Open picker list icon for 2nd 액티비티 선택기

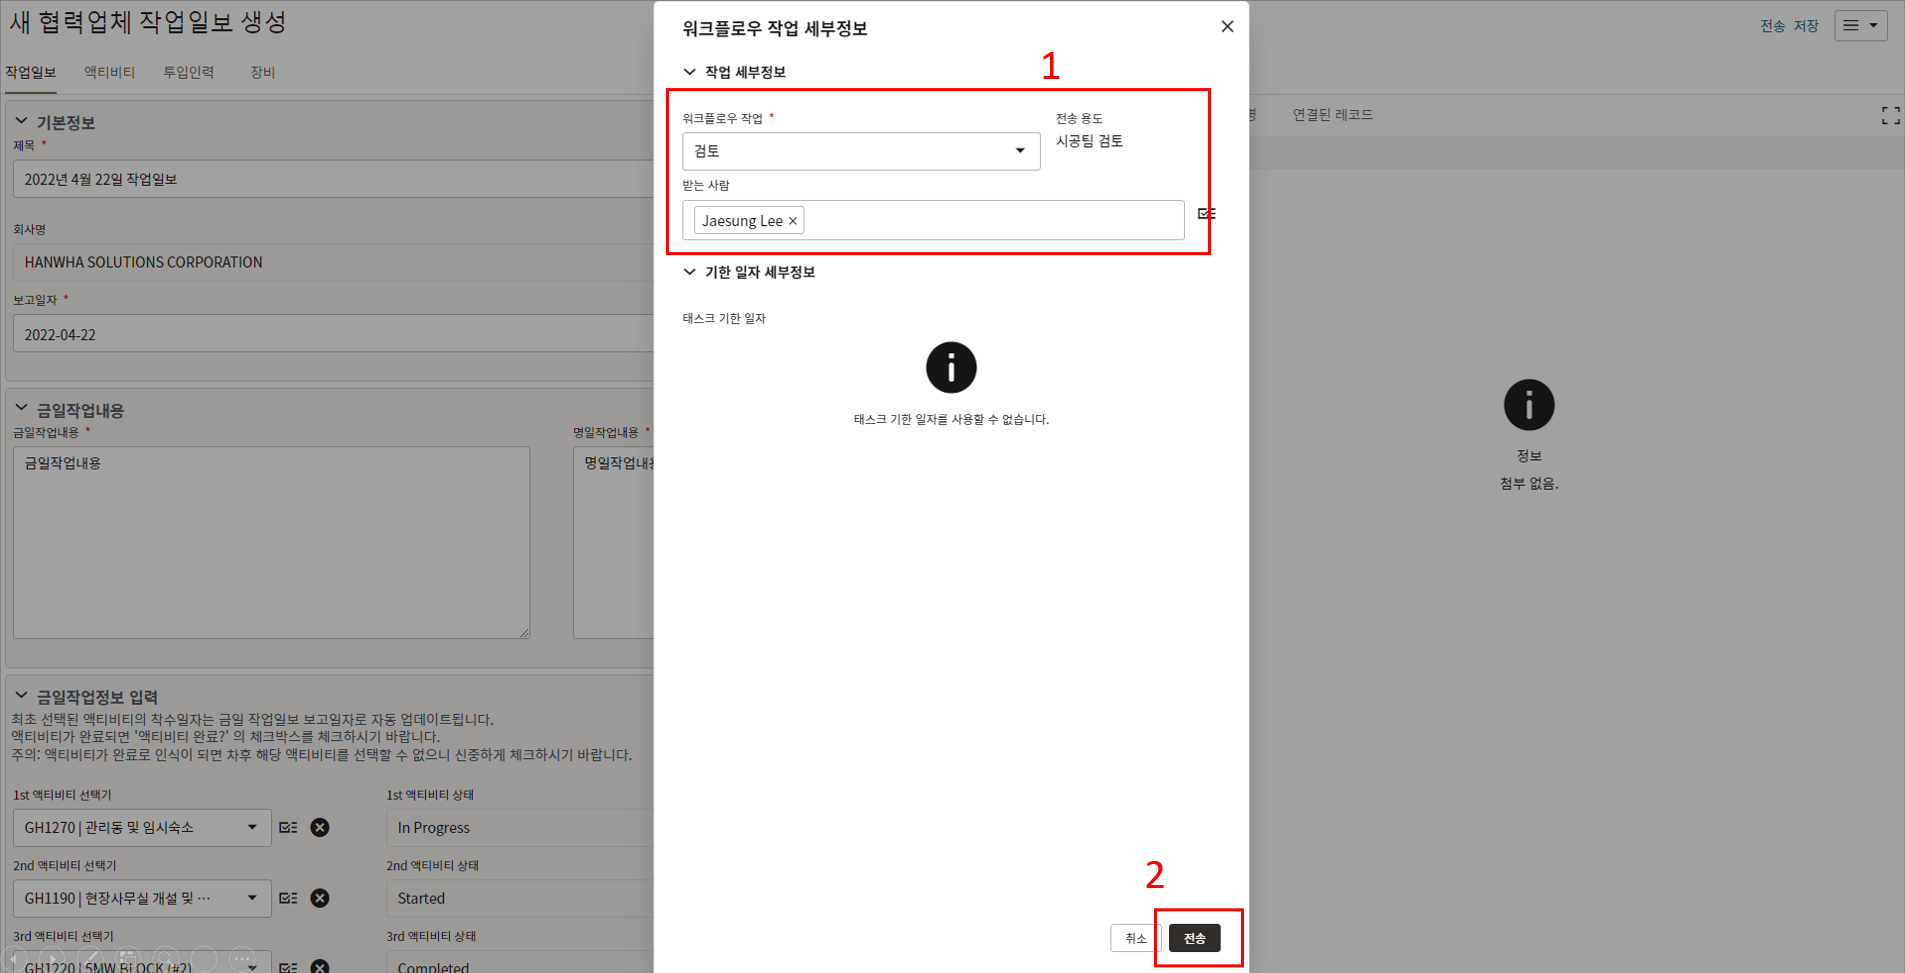pos(288,898)
